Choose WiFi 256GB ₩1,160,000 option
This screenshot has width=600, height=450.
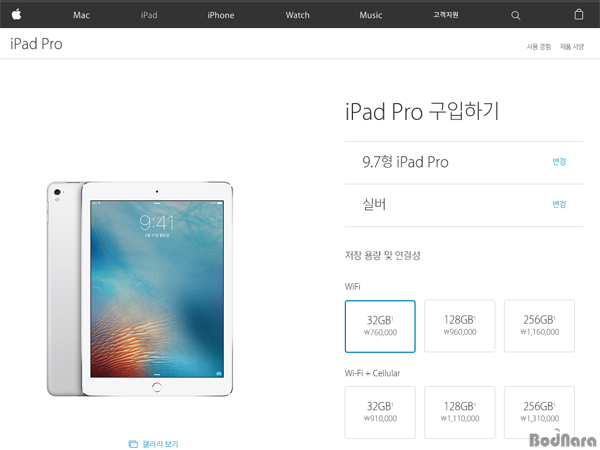coord(539,326)
